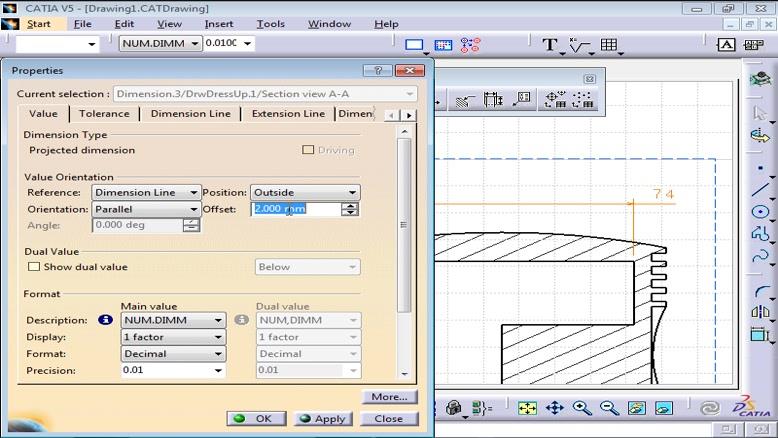
Task: Open the Format Decimal main value dropdown
Action: click(x=173, y=354)
